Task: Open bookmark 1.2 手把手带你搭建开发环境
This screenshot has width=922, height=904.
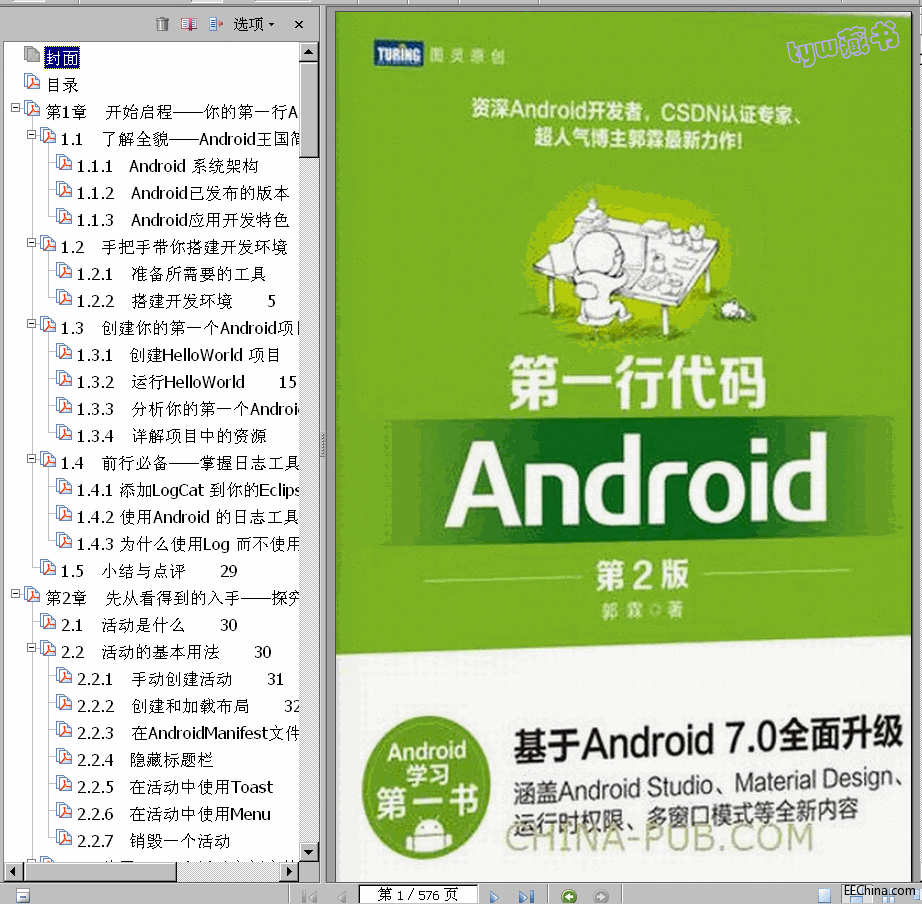Action: 174,247
